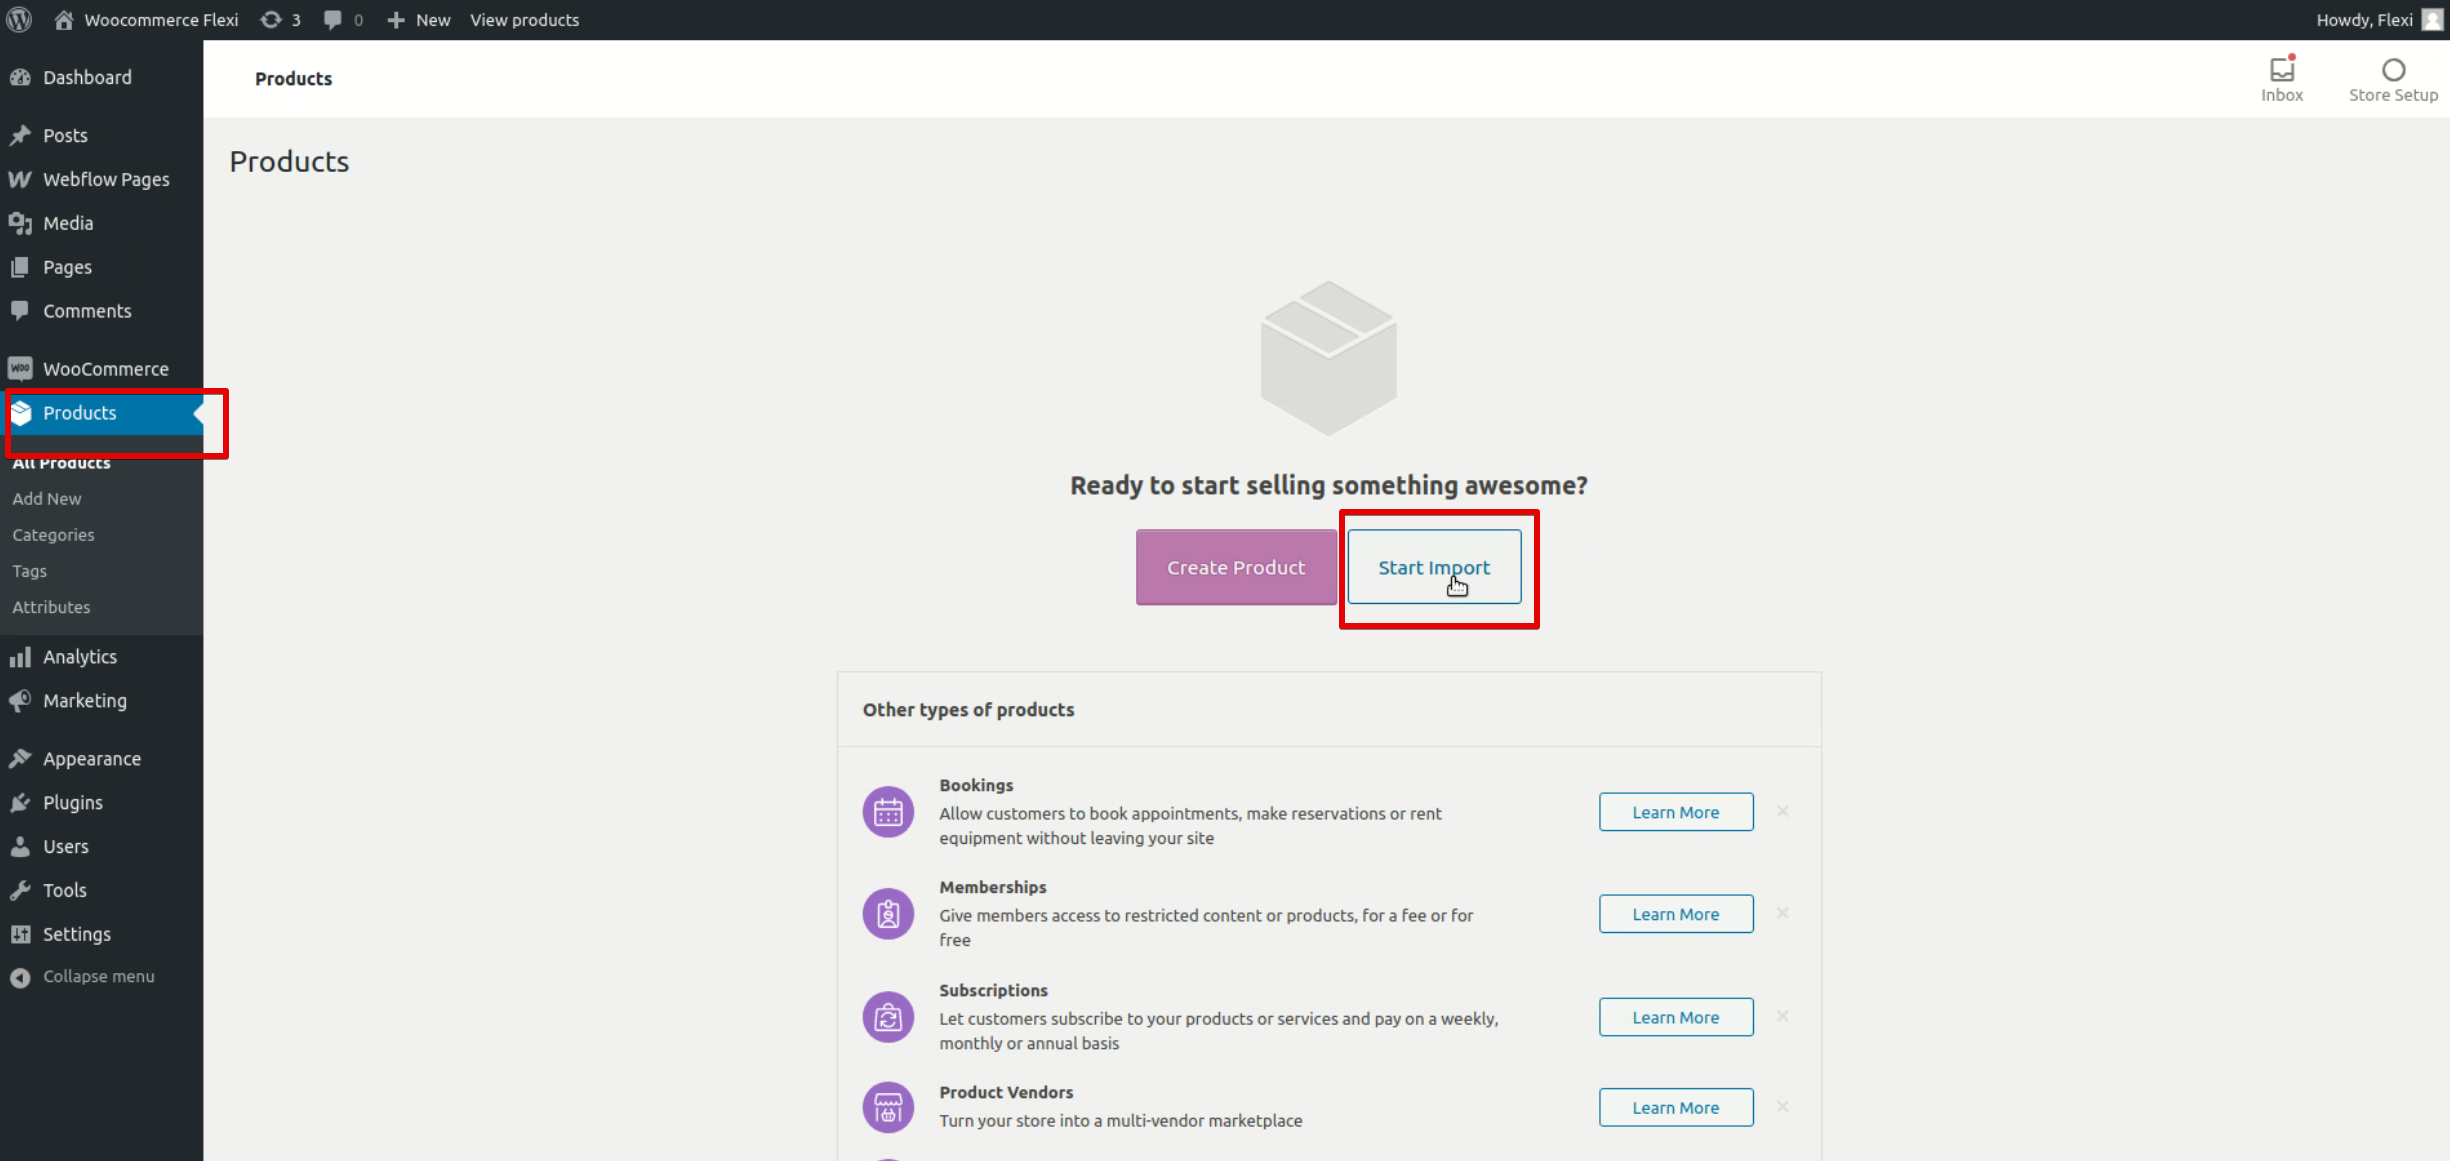Click the Plugins plug icon

[x=20, y=803]
